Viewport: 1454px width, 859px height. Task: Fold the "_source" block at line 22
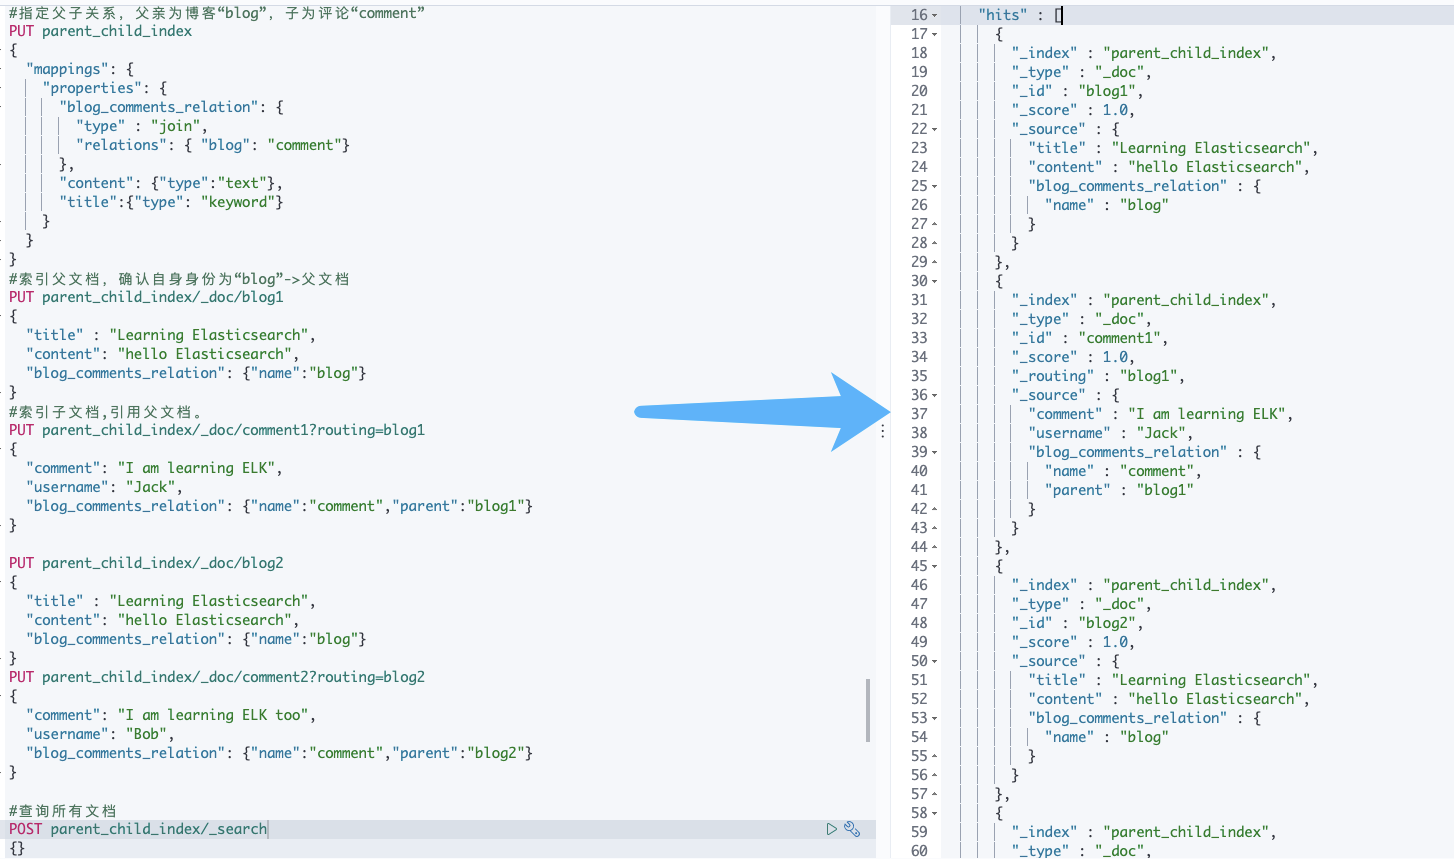pyautogui.click(x=935, y=129)
